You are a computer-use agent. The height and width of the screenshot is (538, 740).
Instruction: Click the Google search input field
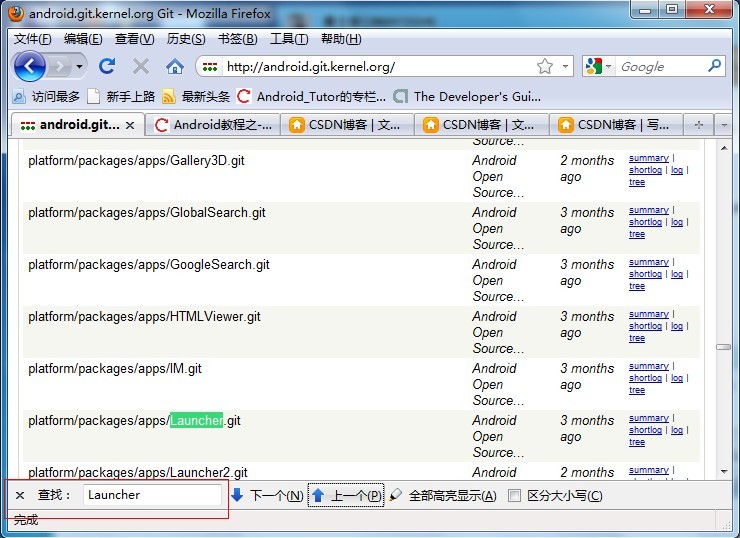click(662, 67)
